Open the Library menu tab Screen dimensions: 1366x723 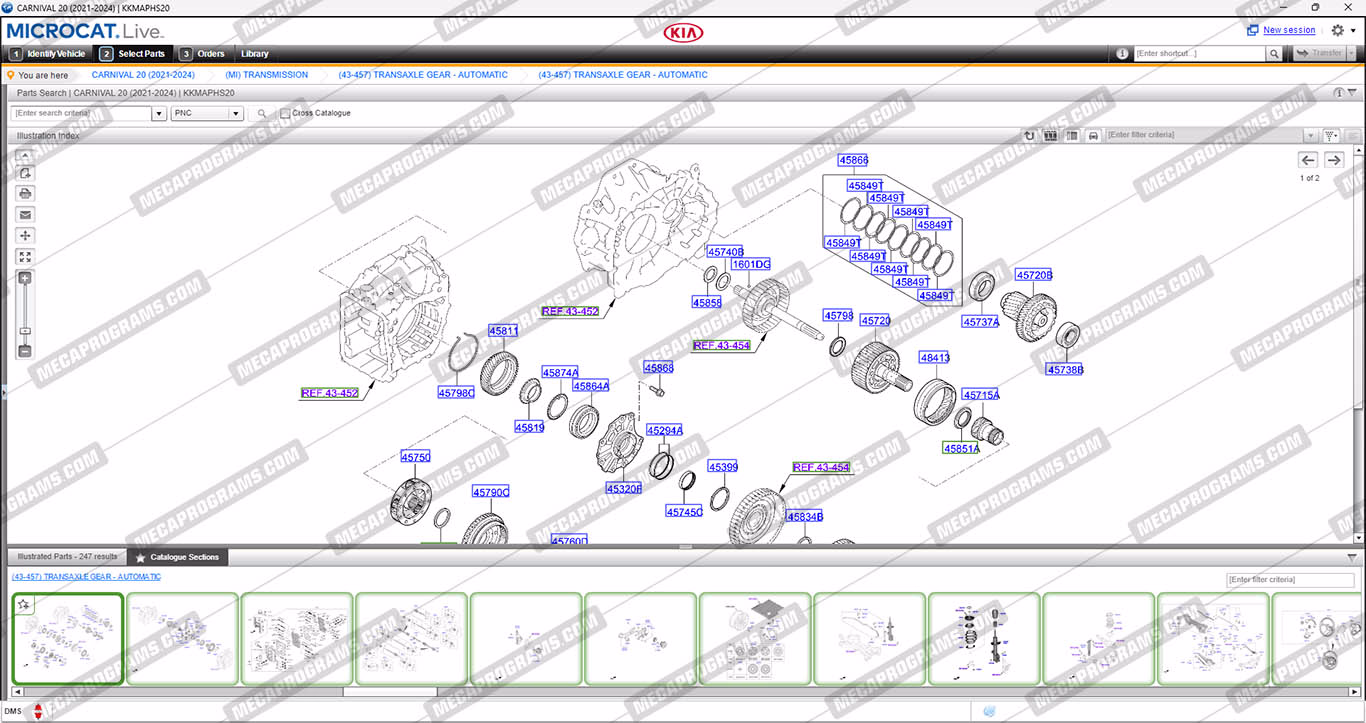click(x=254, y=54)
